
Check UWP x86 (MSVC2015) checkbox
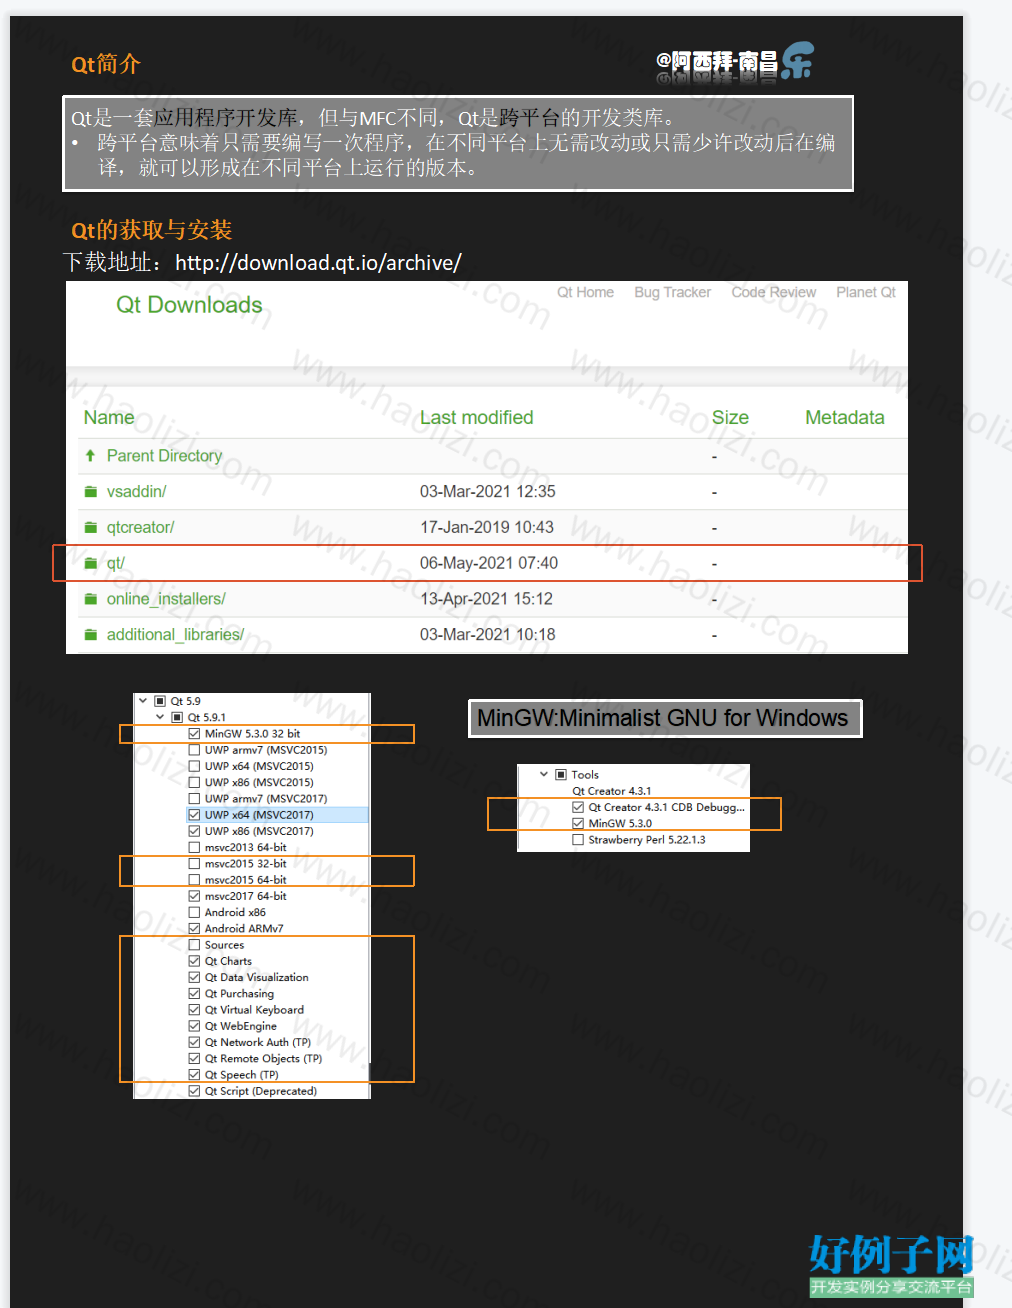194,782
